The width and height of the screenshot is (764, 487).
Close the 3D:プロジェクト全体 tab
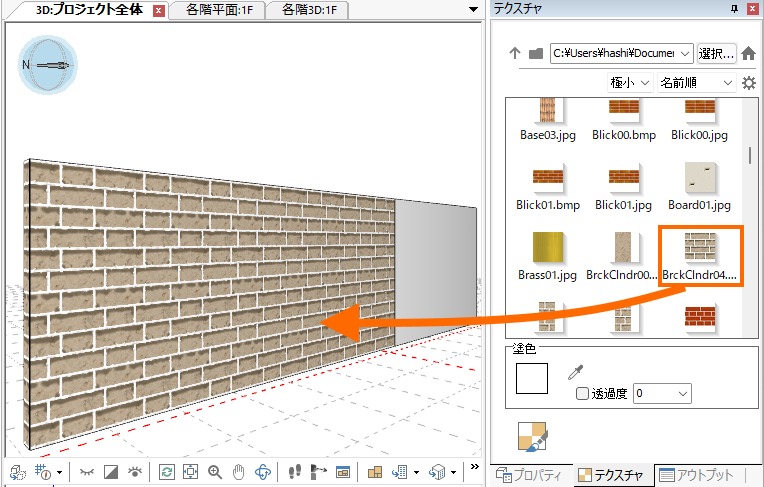tap(159, 11)
